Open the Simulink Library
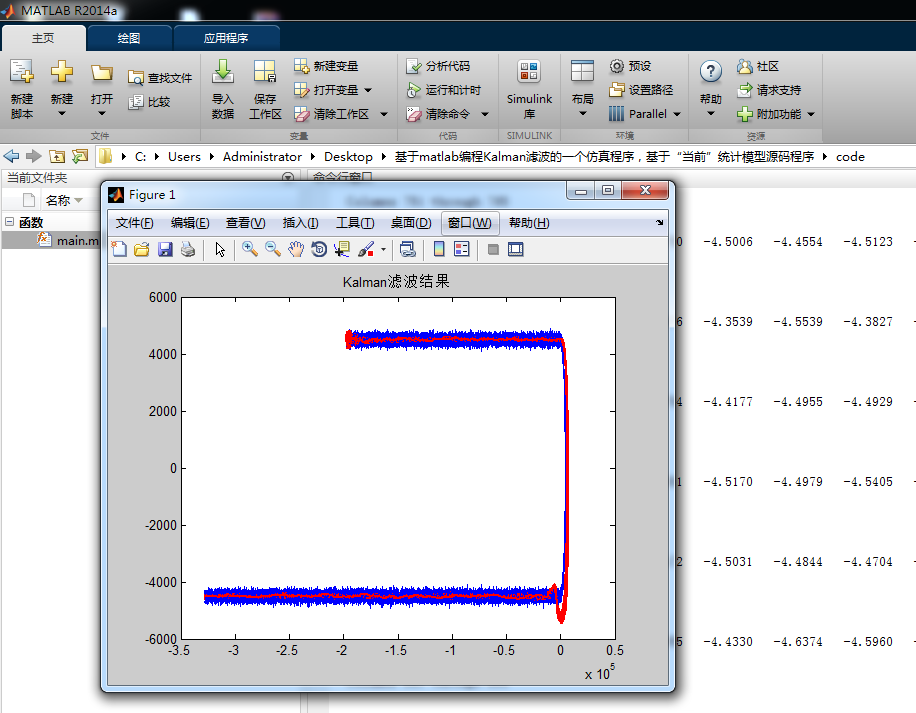This screenshot has width=916, height=713. (529, 89)
